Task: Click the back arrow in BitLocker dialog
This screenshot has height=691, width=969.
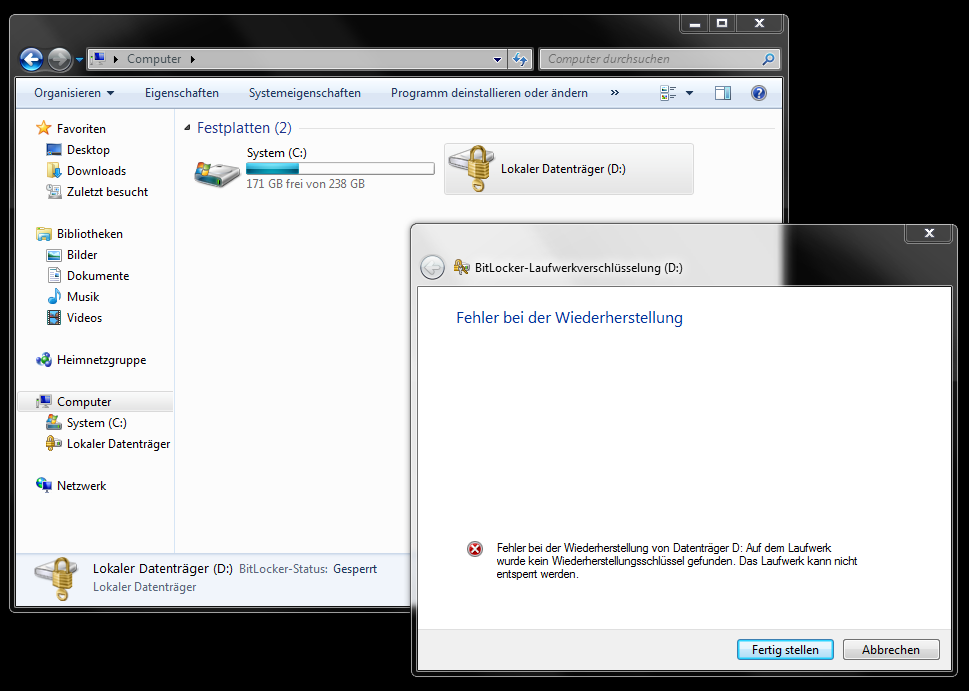Action: (x=432, y=268)
